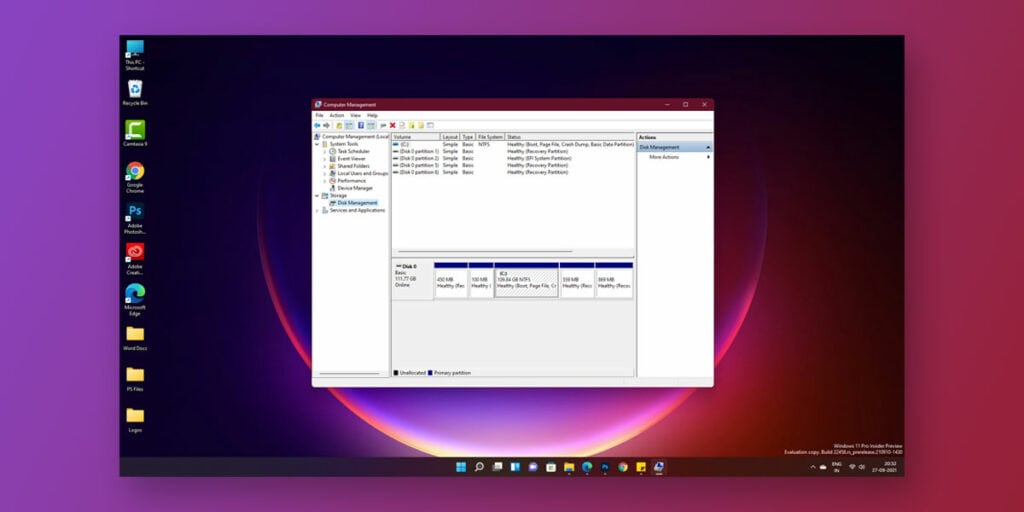Click the Device Manager icon in tree
Image resolution: width=1024 pixels, height=512 pixels.
click(x=332, y=188)
